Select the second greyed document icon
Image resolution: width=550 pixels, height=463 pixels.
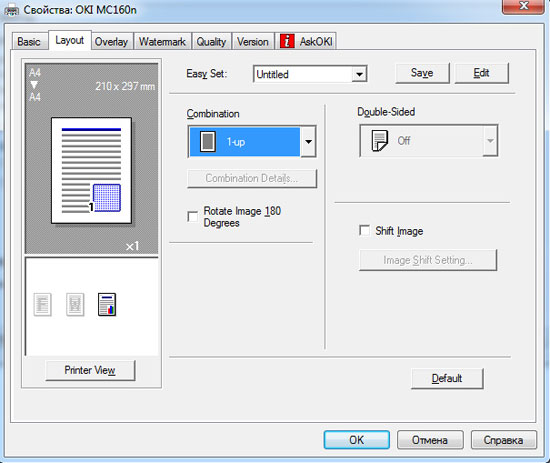coord(75,304)
